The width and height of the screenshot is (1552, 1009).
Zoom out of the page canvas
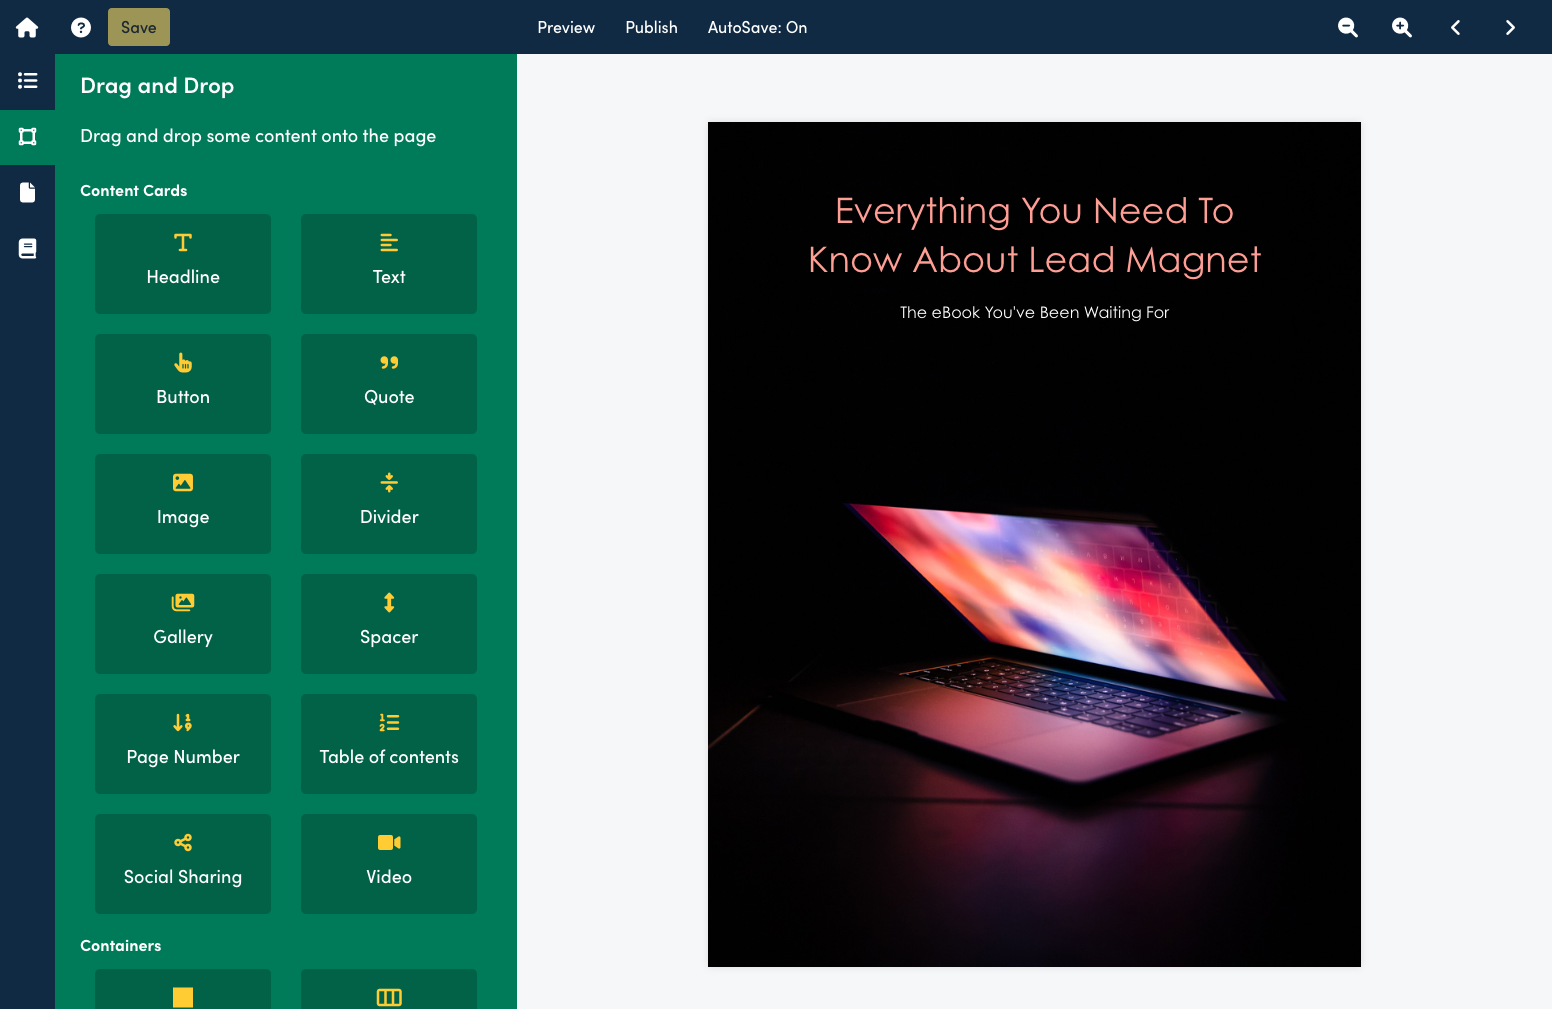point(1347,27)
